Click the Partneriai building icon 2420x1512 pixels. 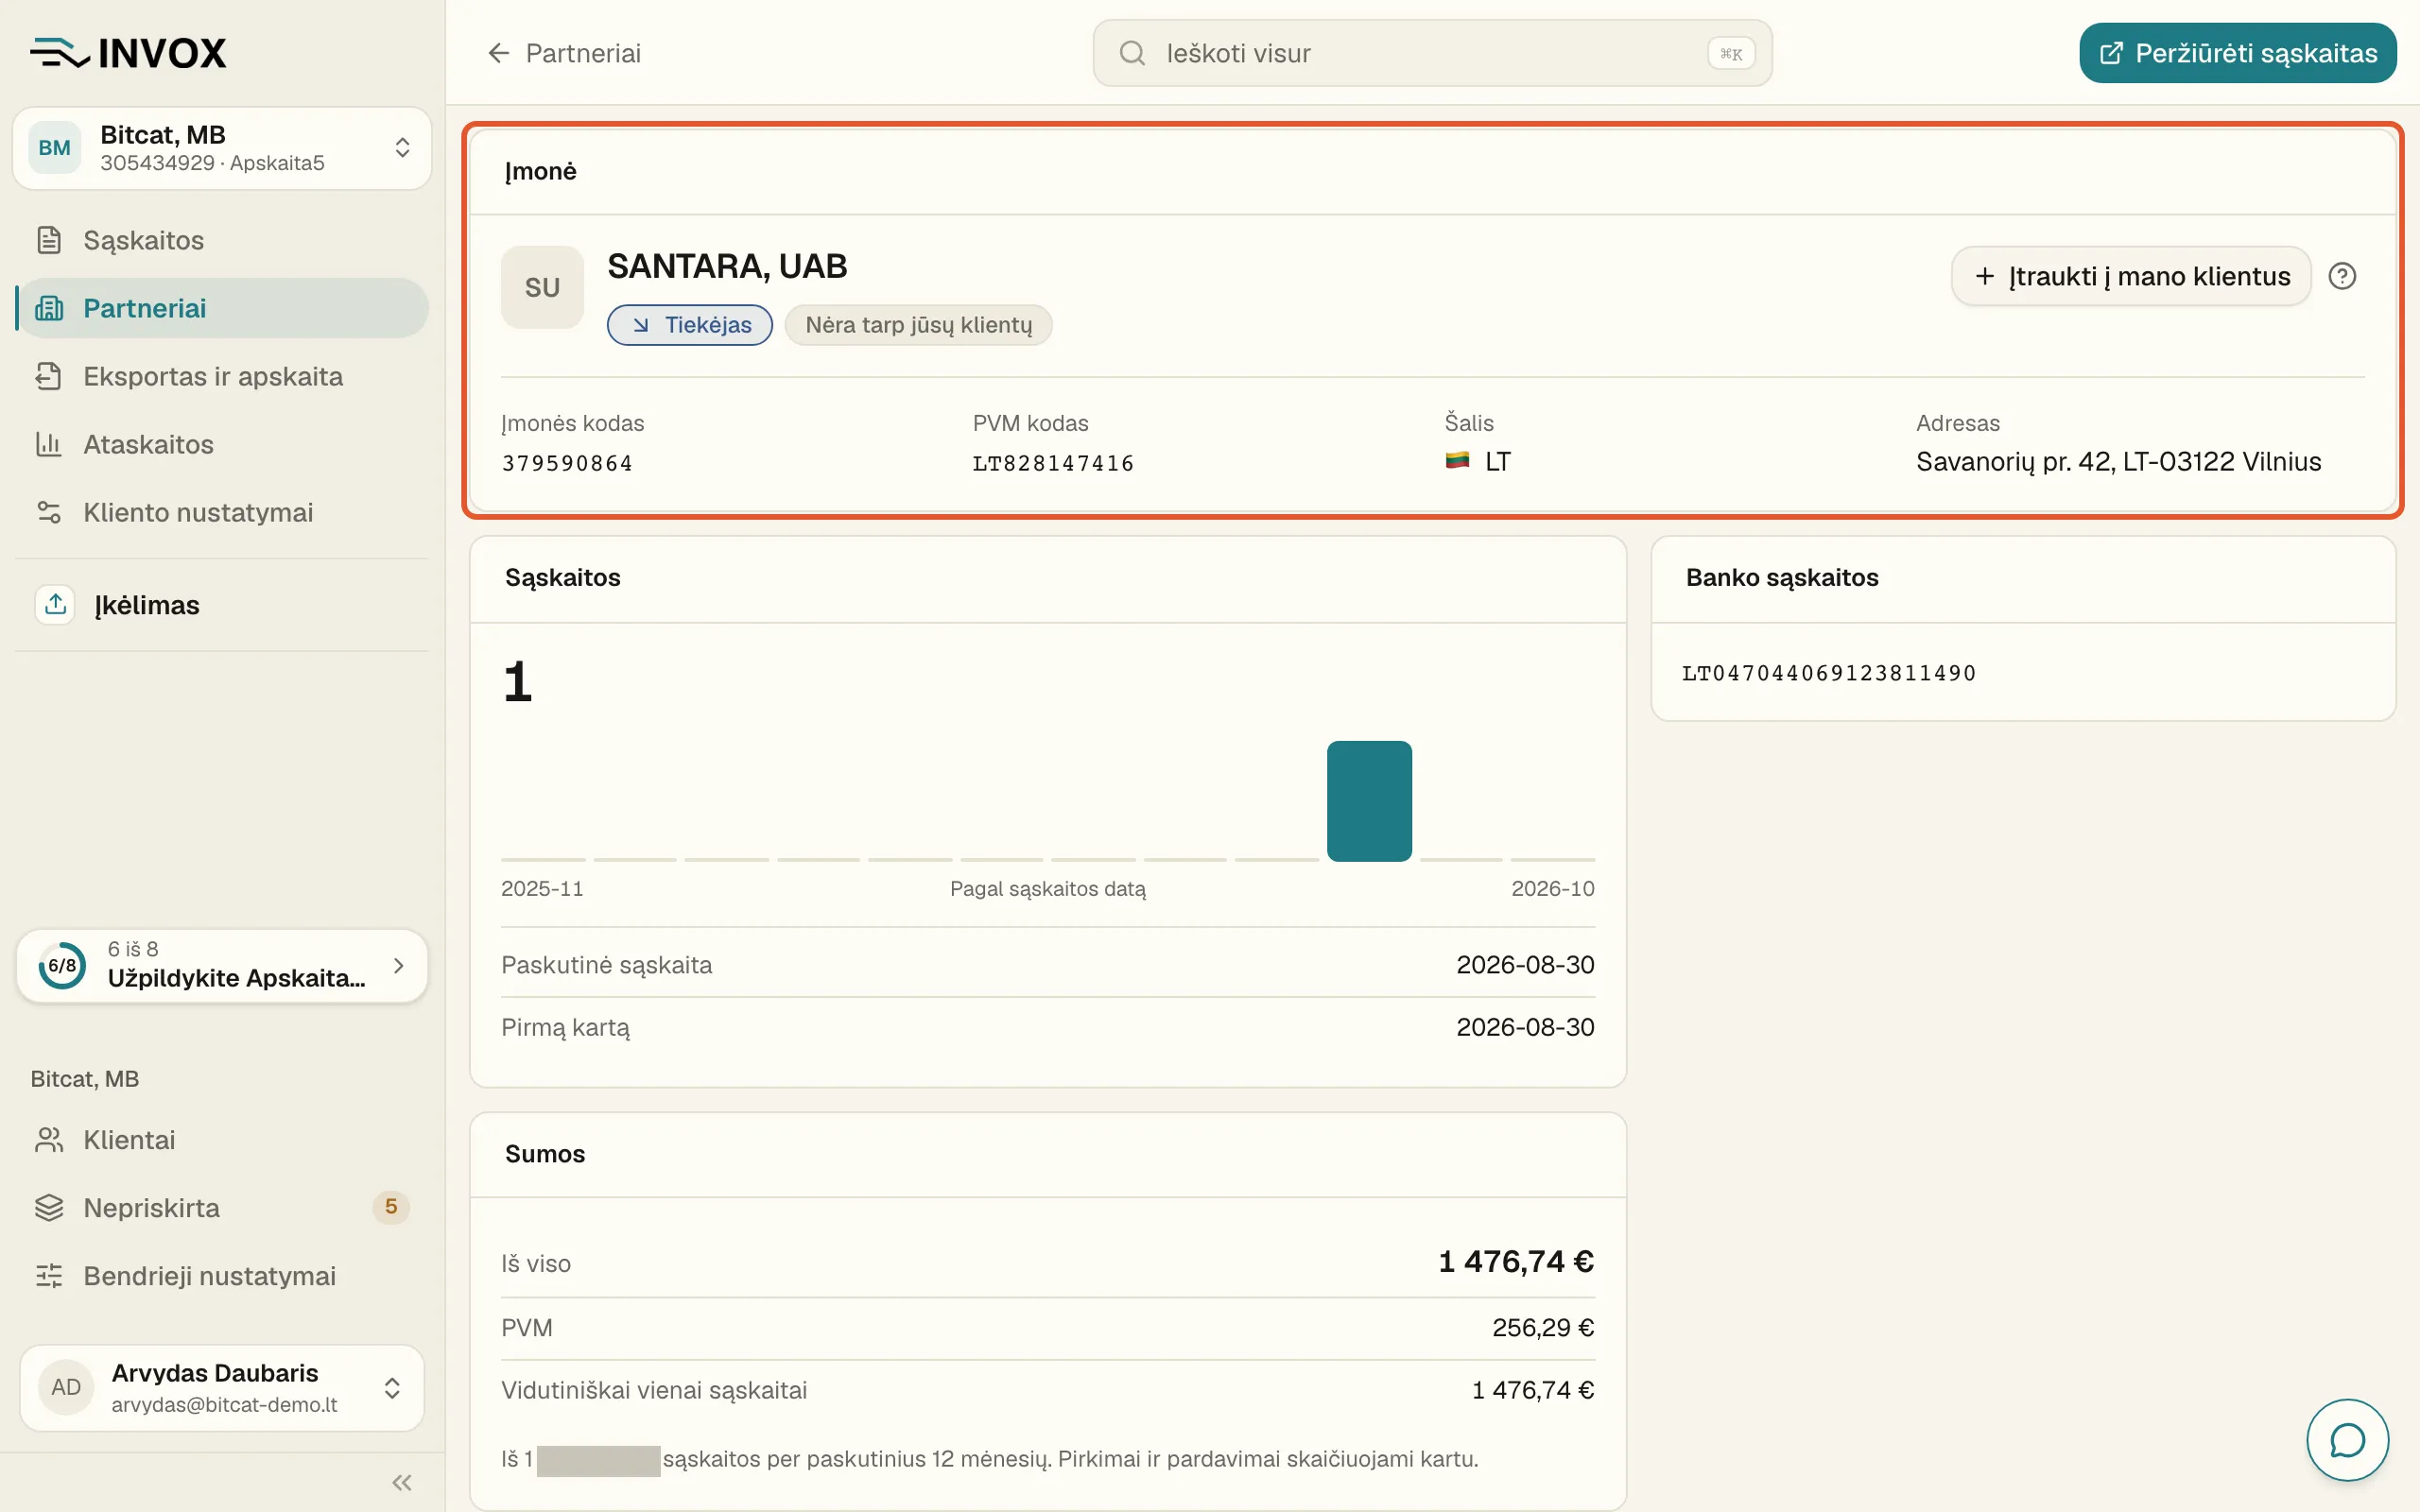coord(49,308)
